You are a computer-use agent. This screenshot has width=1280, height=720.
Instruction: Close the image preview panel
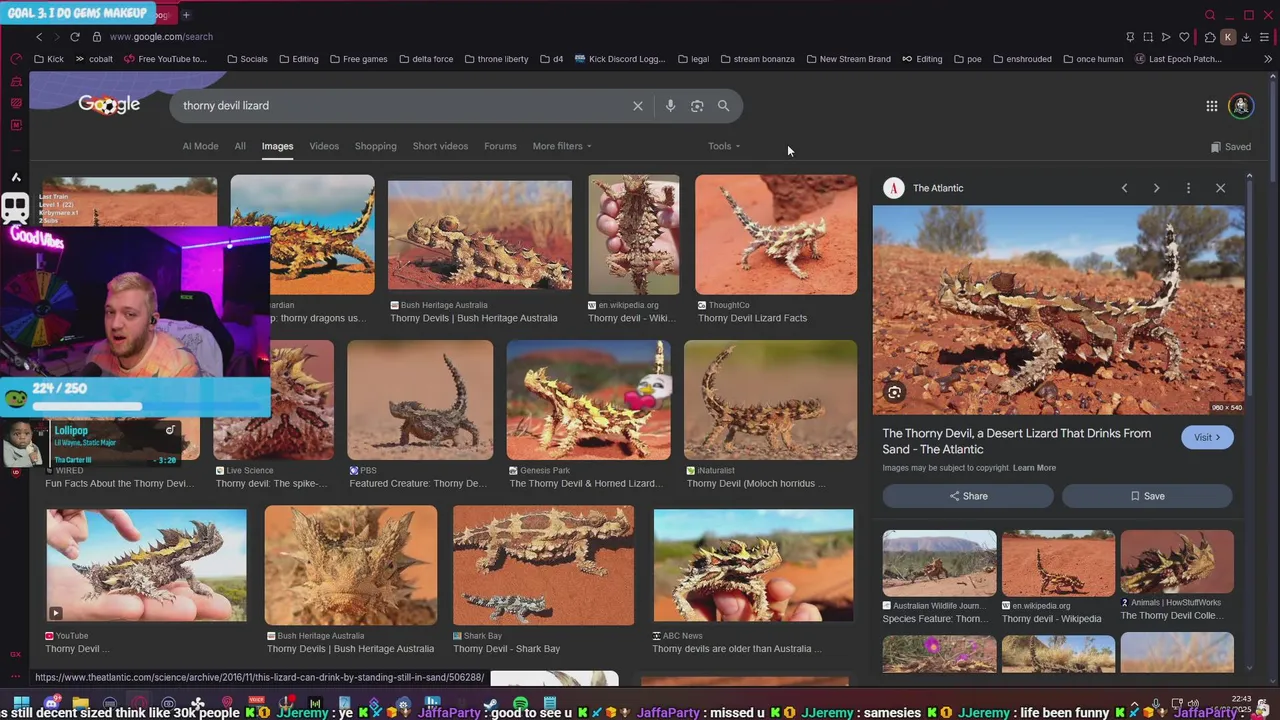(x=1220, y=188)
